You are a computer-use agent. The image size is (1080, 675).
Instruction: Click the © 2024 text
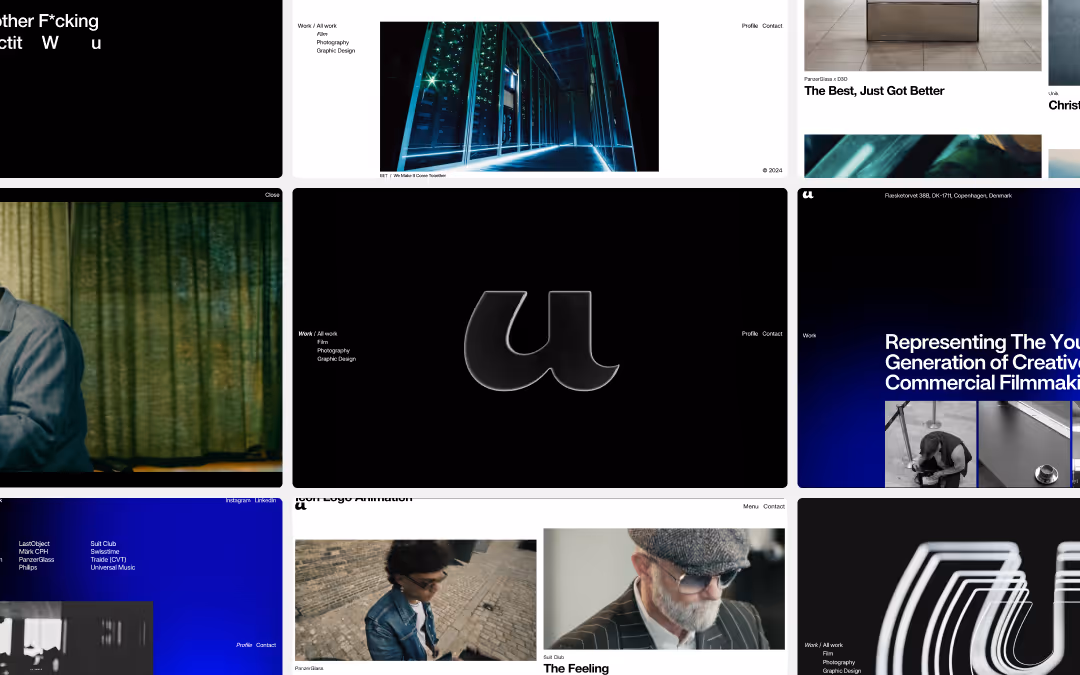772,170
